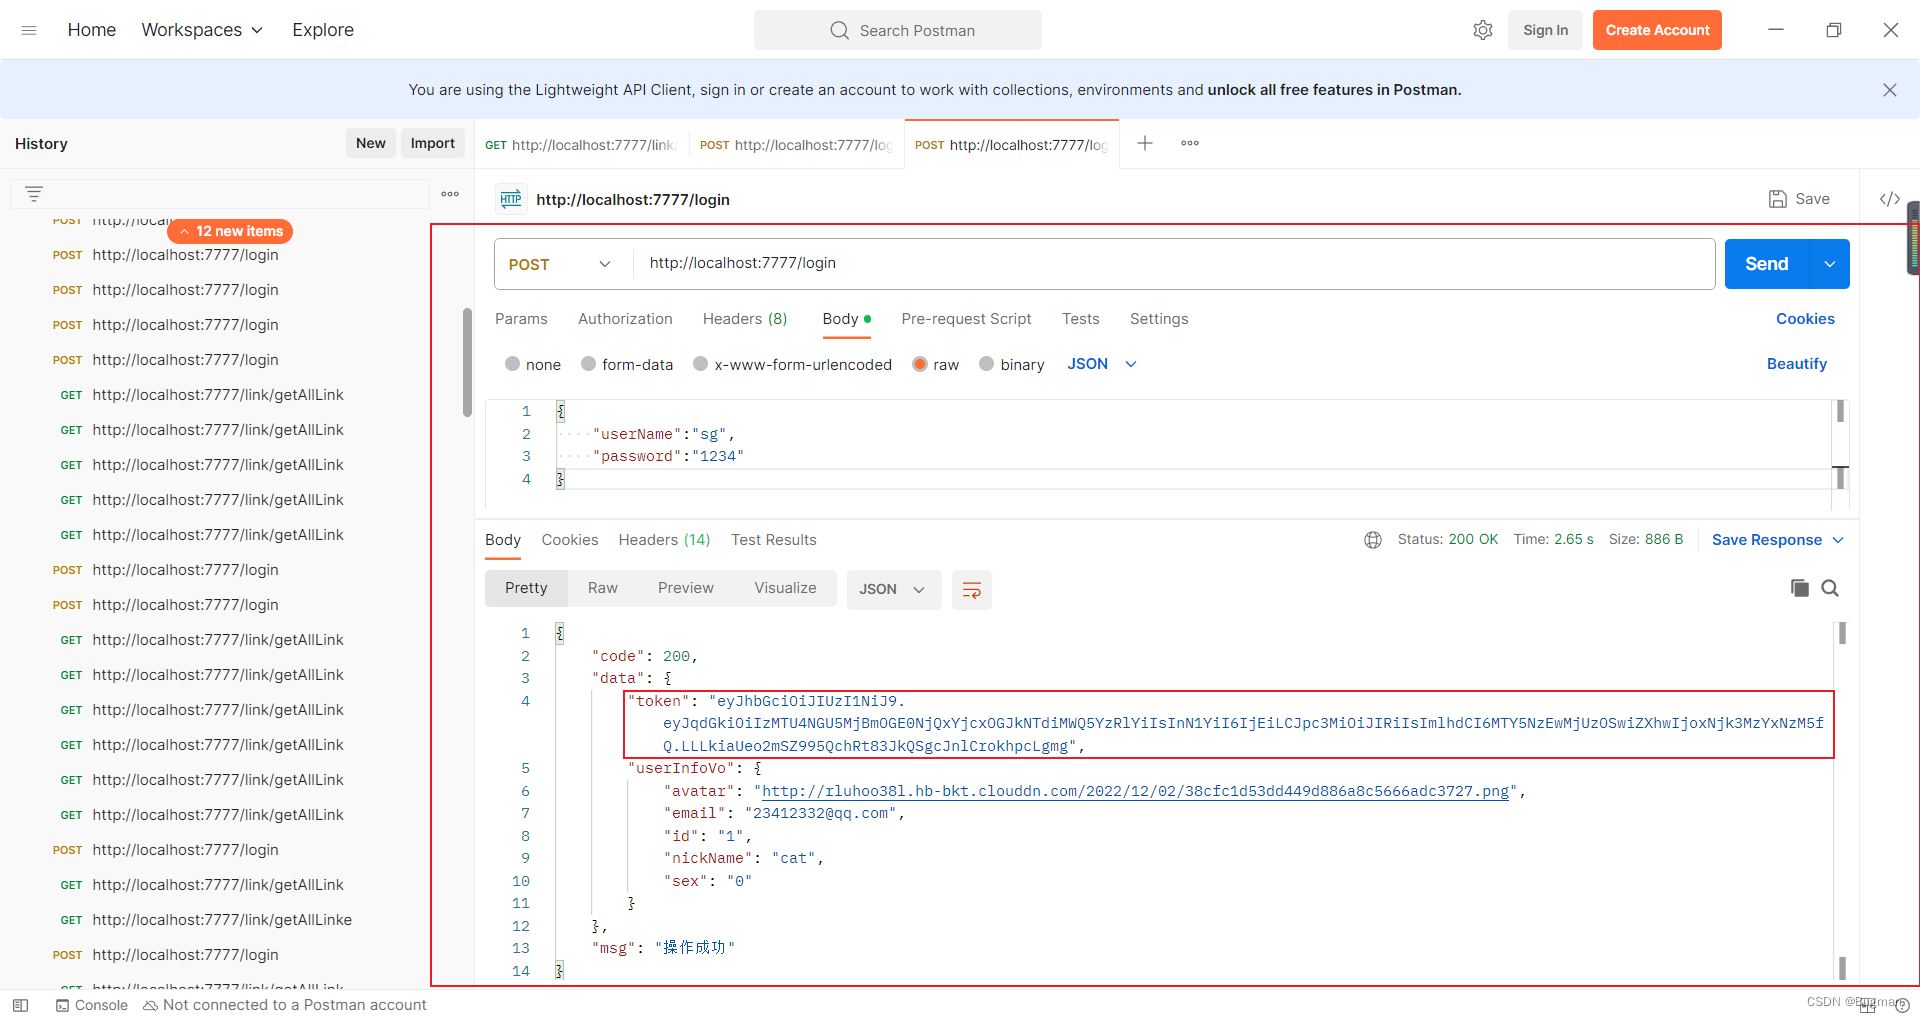
Task: Switch response view to Raw
Action: point(602,588)
